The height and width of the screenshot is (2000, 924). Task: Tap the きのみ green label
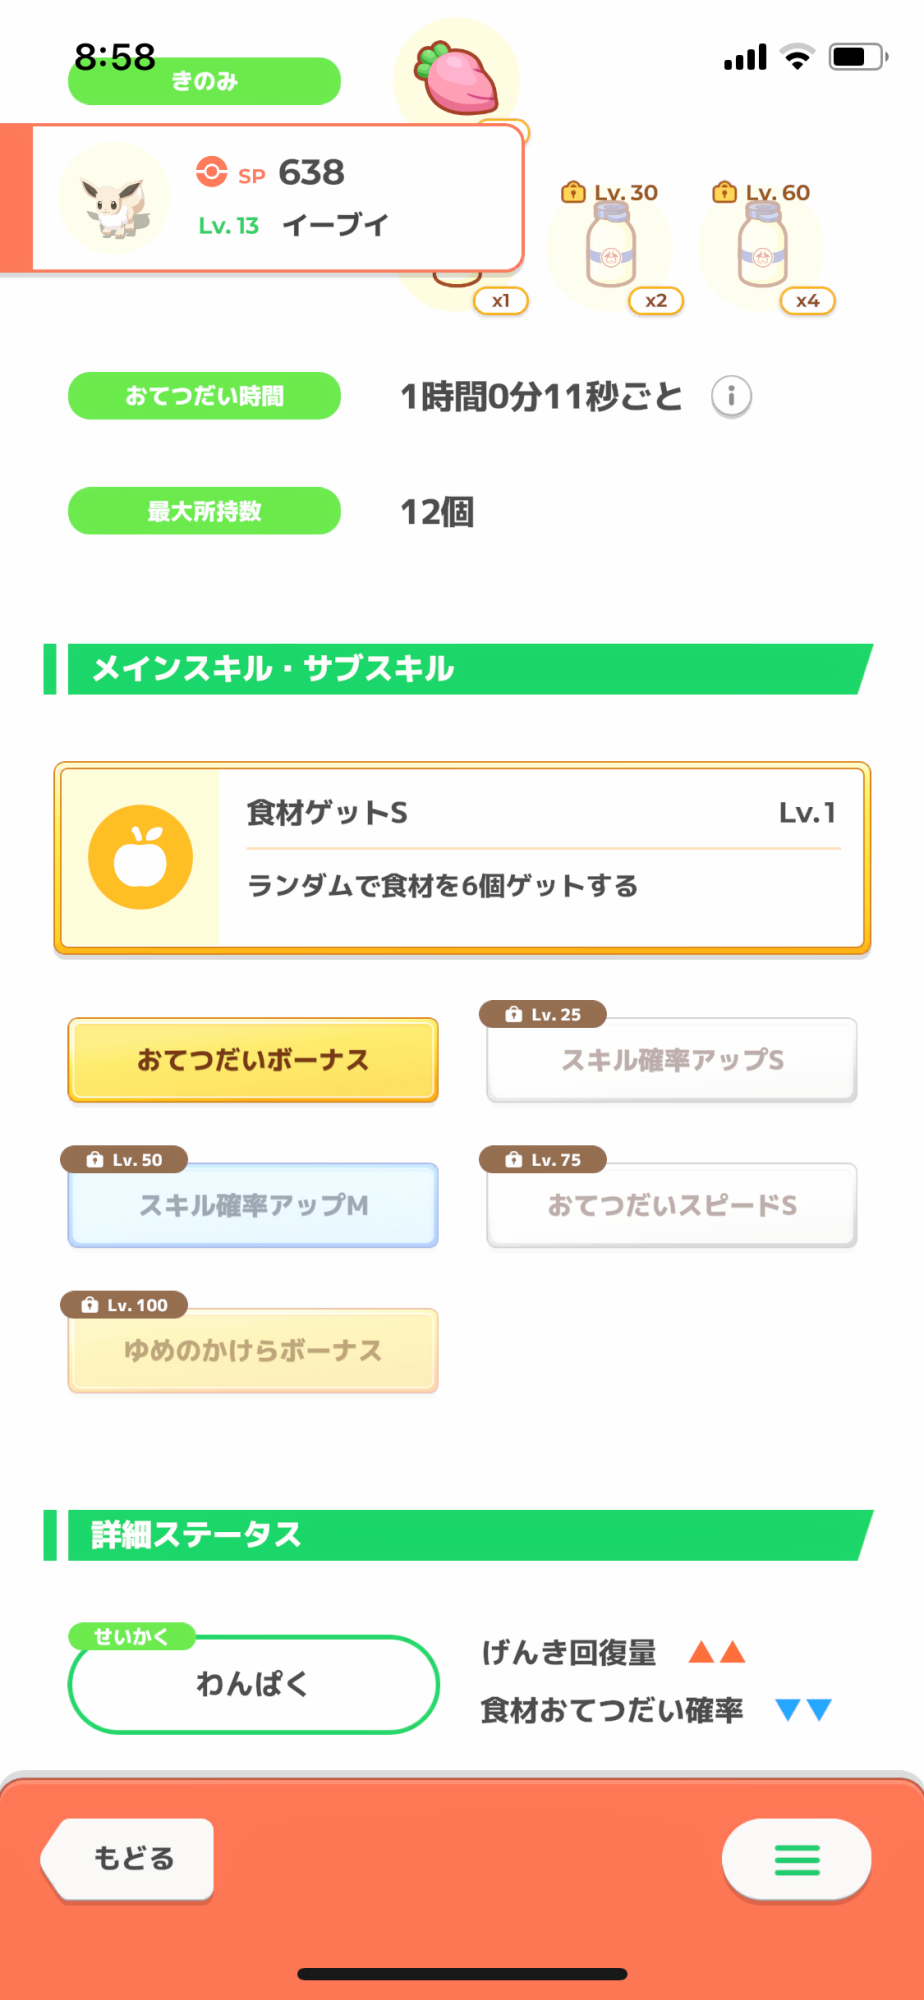pos(204,82)
